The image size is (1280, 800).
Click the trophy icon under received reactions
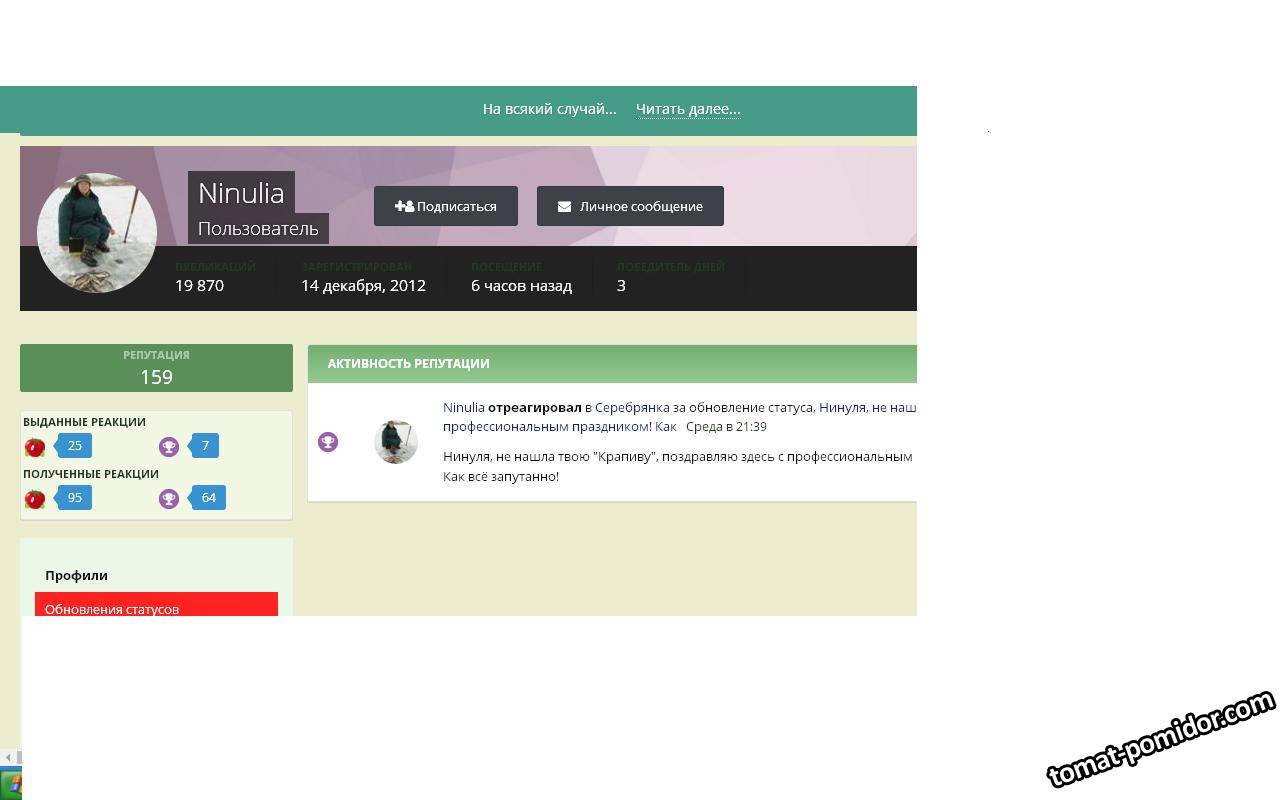[x=169, y=499]
